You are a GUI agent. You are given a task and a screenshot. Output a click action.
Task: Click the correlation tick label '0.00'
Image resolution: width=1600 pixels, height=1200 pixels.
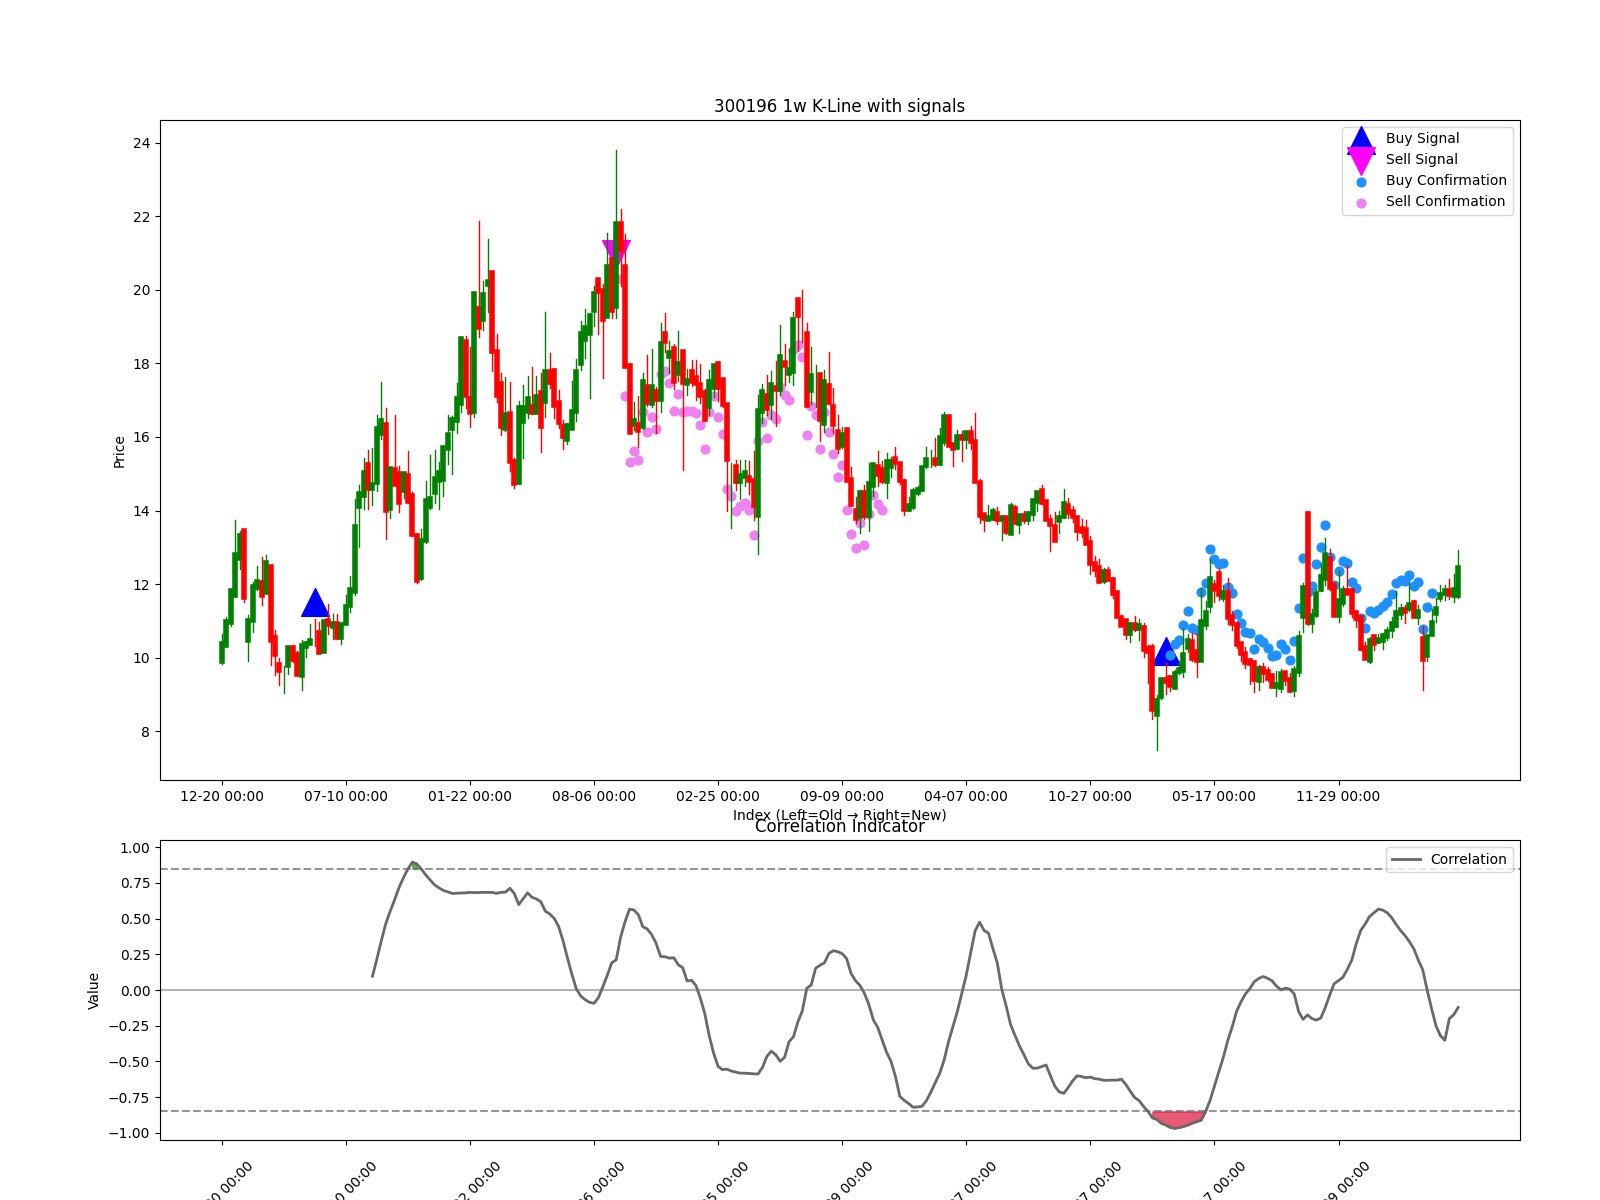pos(135,991)
